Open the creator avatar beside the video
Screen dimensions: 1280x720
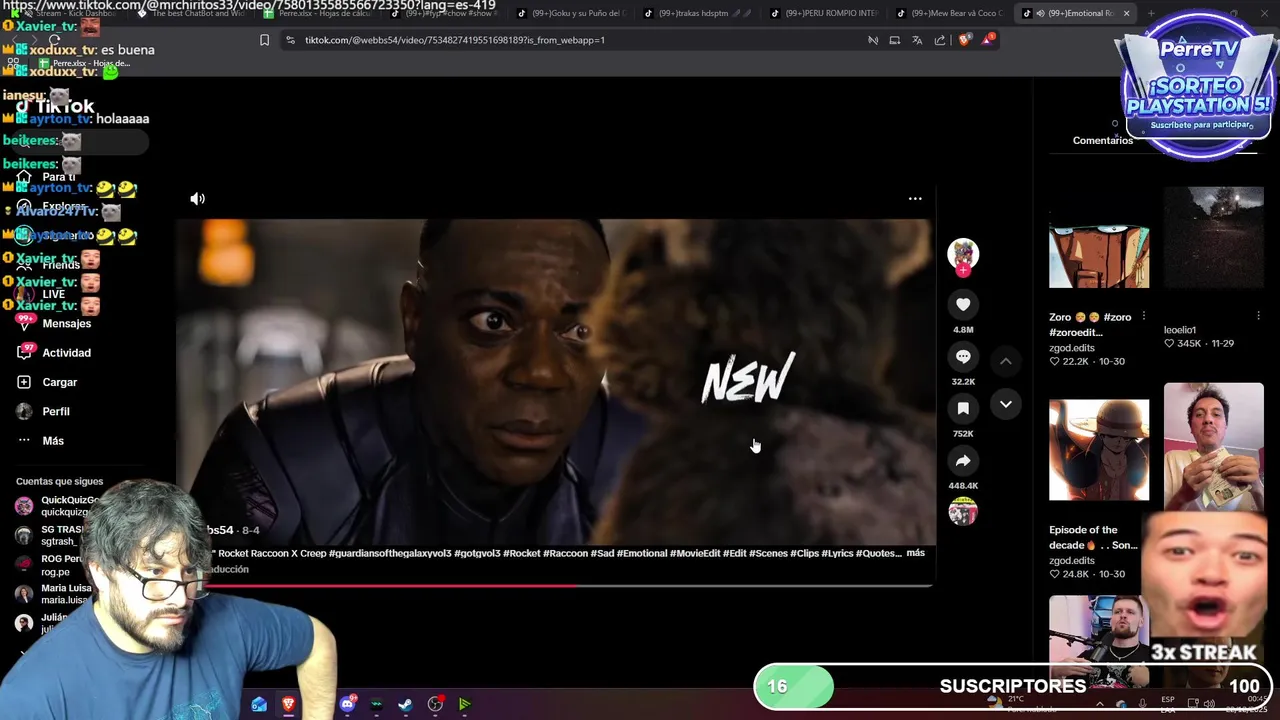[x=963, y=254]
